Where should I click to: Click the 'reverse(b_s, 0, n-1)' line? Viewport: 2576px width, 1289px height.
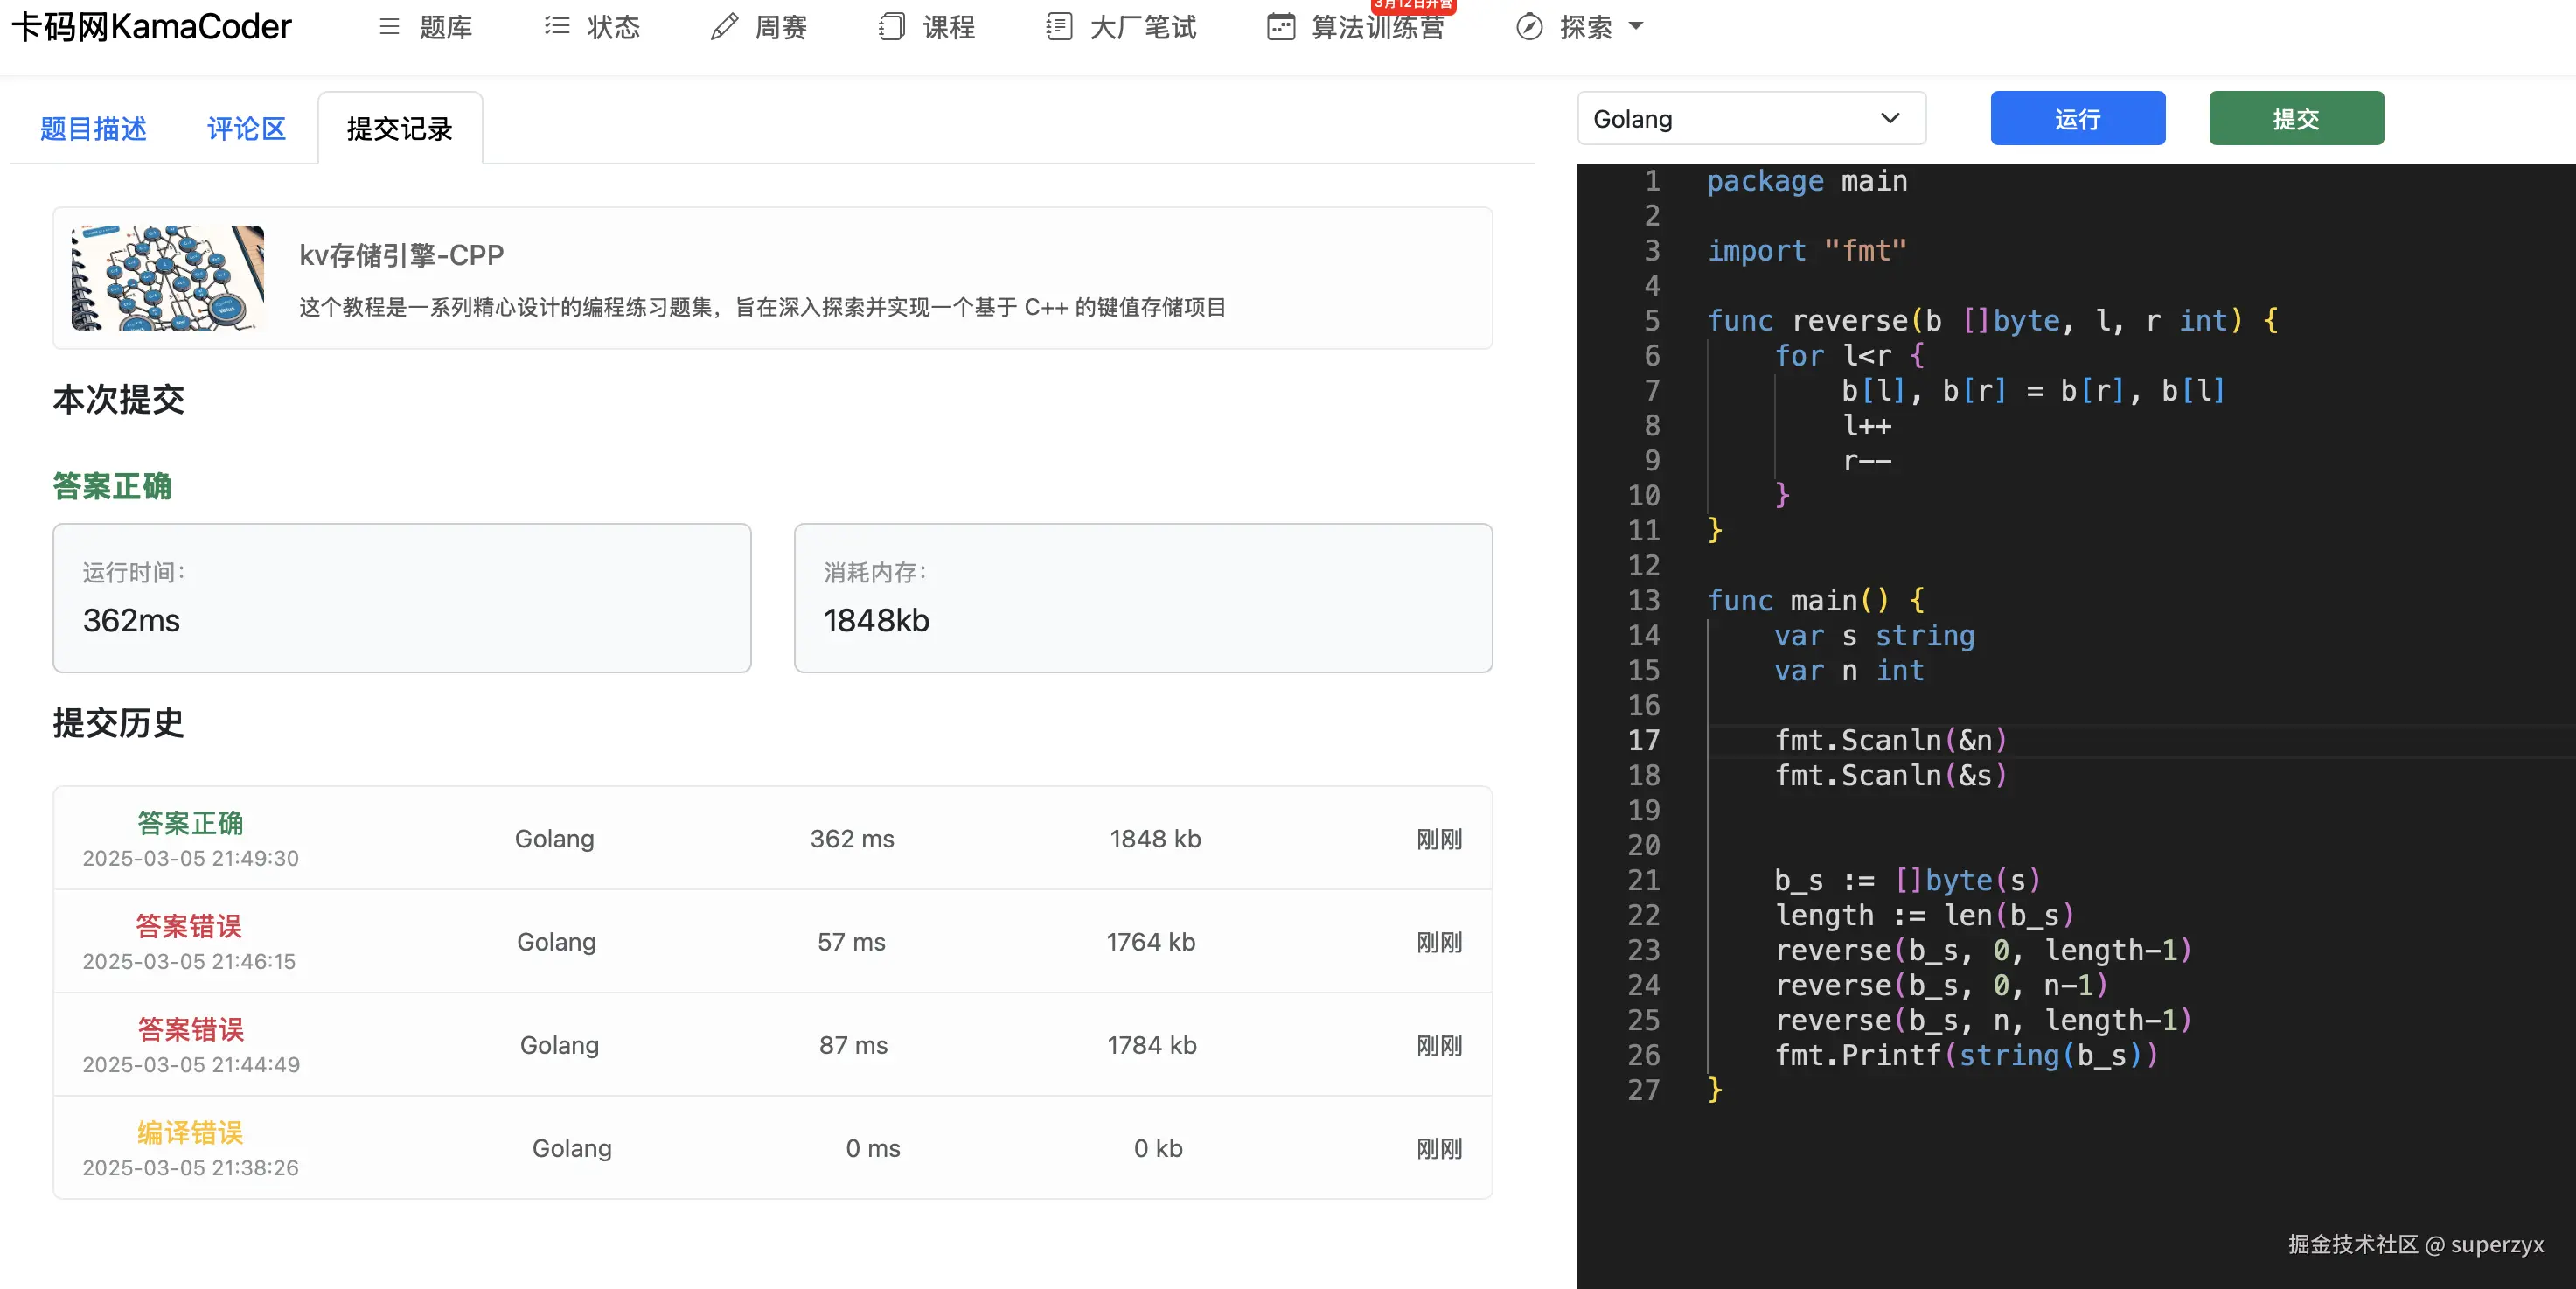click(1942, 985)
